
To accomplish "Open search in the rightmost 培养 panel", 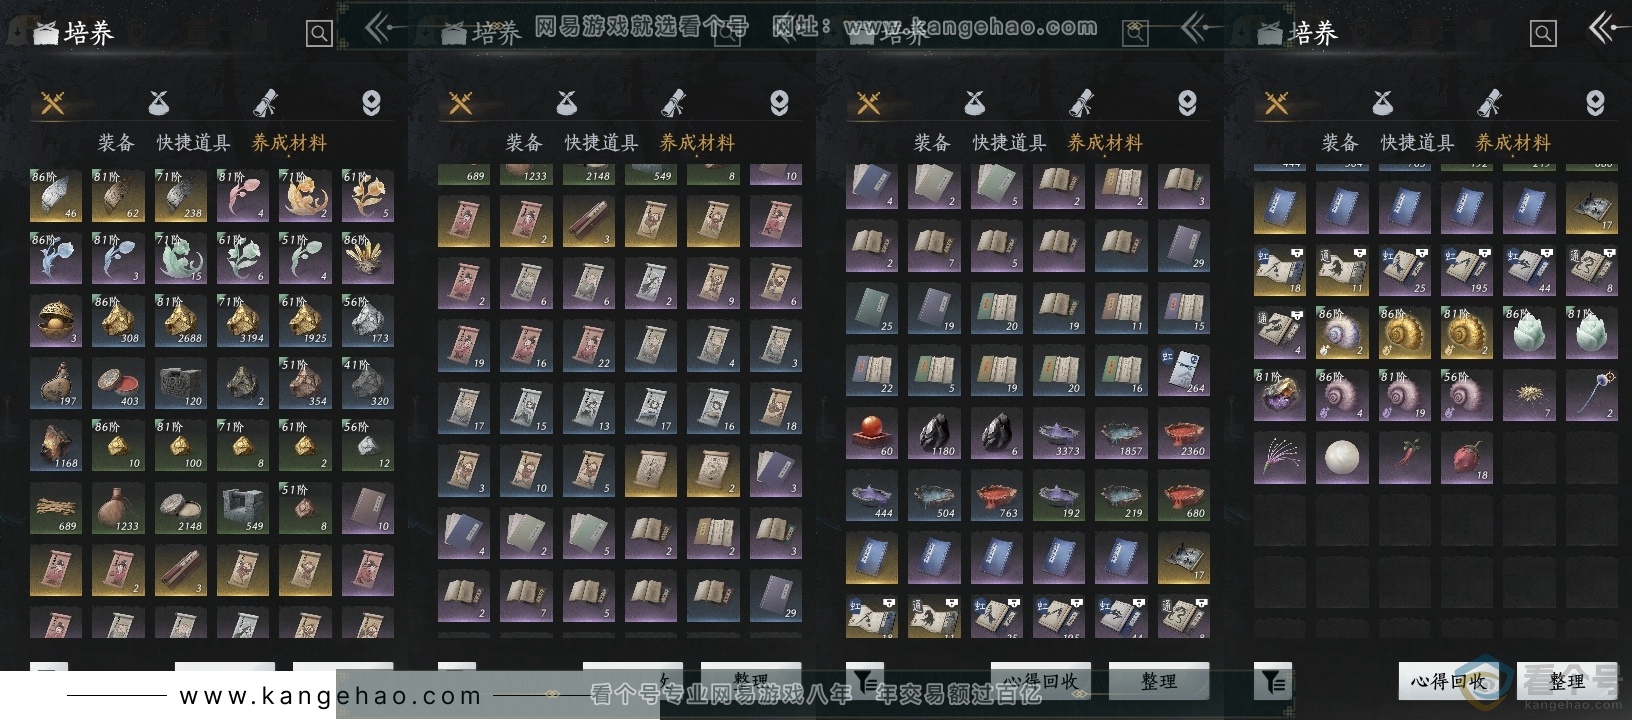I will [1543, 34].
